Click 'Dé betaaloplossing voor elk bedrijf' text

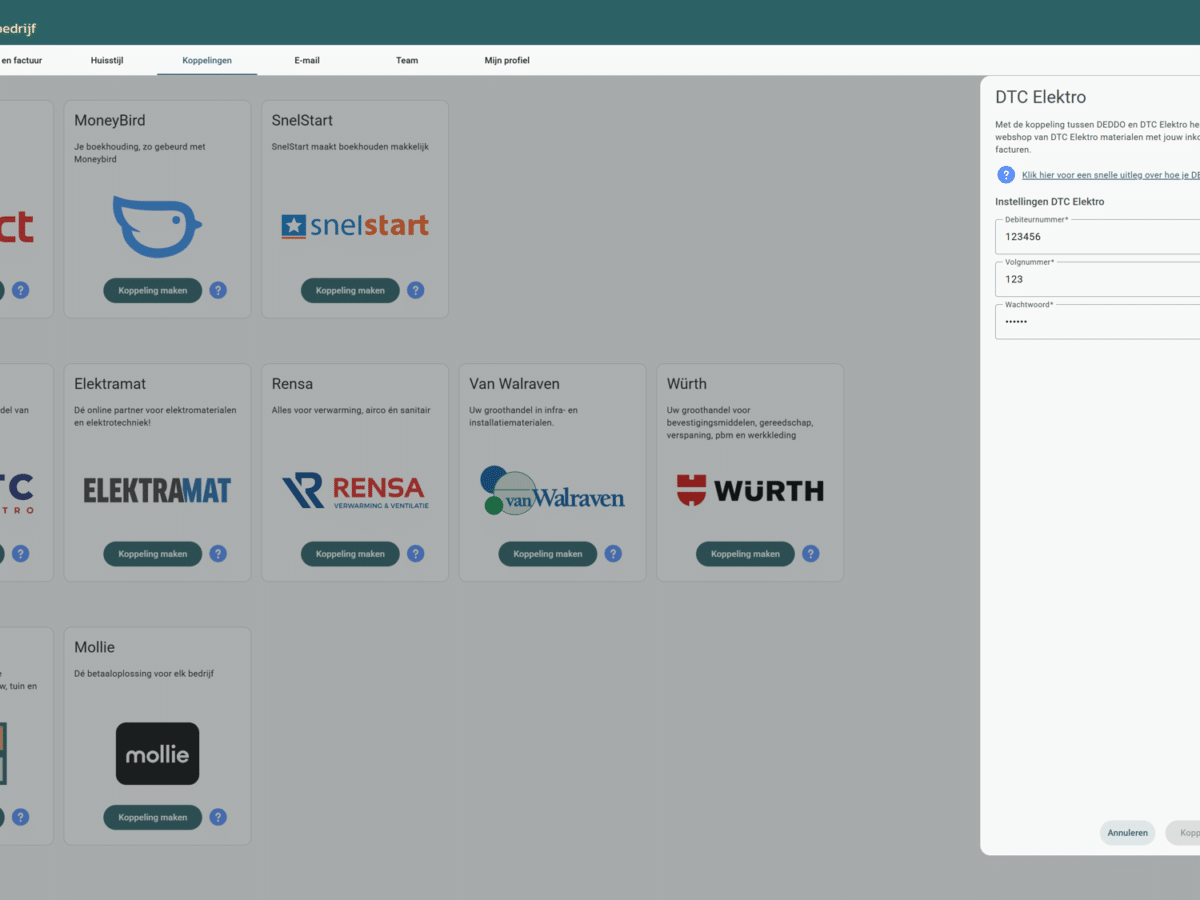point(144,674)
